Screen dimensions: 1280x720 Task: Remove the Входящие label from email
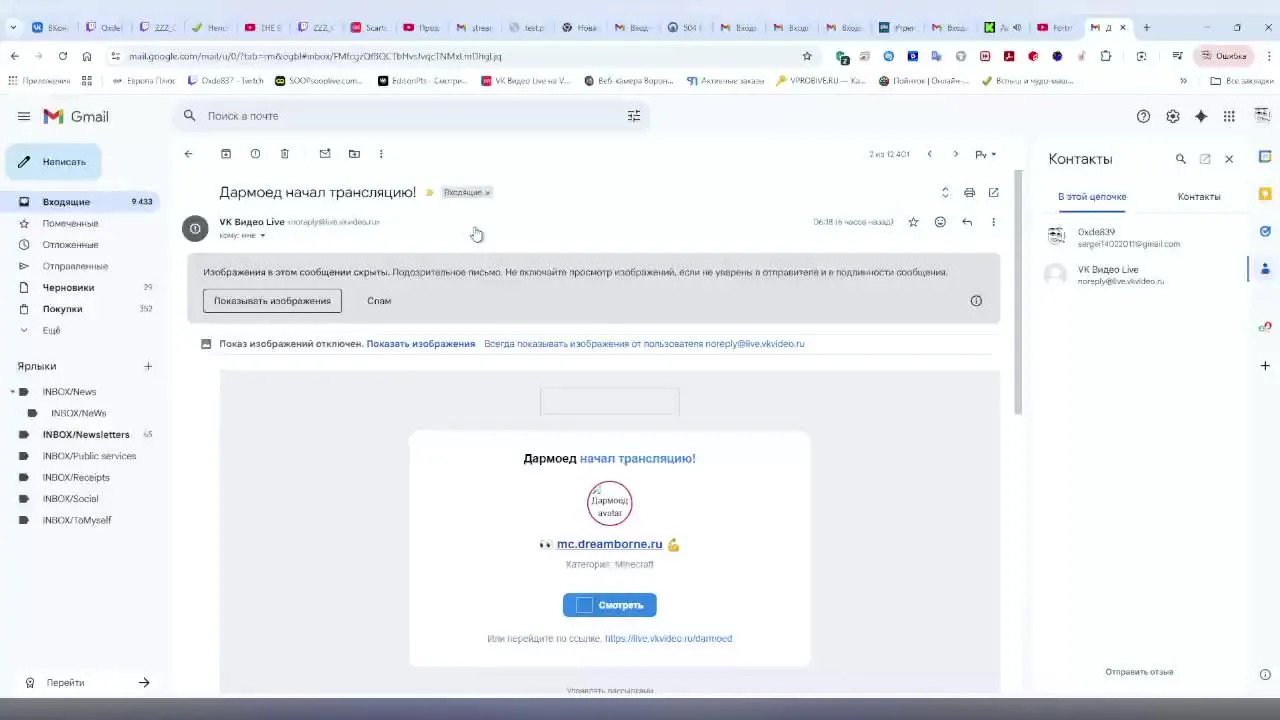(487, 192)
